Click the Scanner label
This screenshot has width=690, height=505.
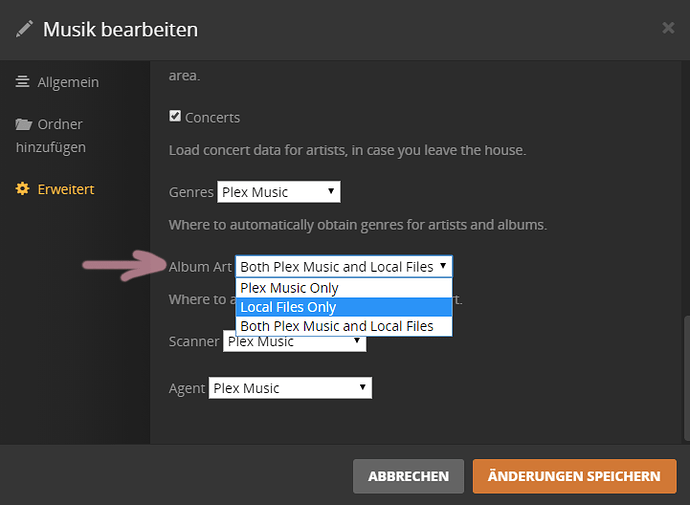click(x=194, y=341)
